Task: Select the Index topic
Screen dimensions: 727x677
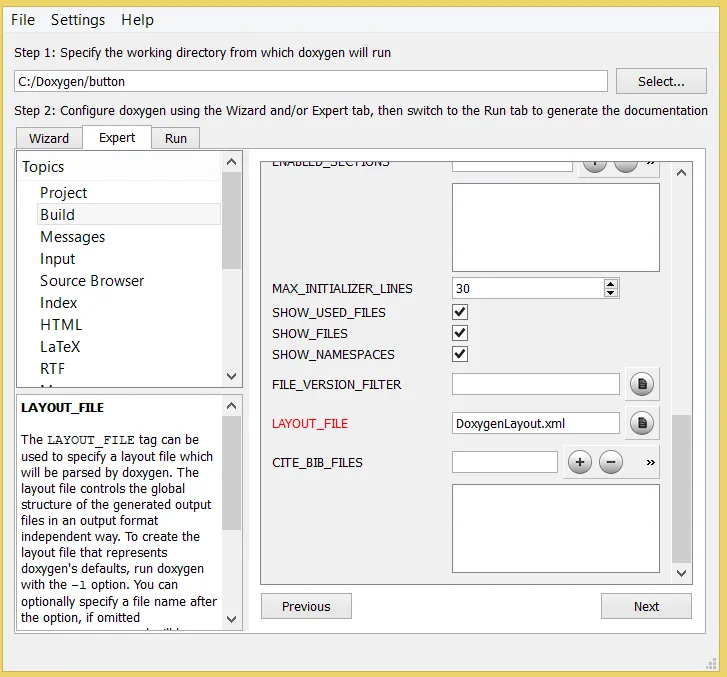Action: pos(58,302)
